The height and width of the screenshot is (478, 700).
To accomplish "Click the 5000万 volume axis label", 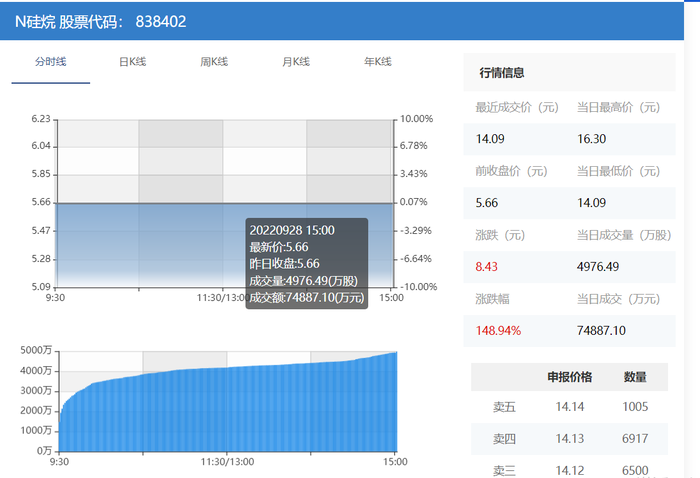I will click(x=36, y=350).
